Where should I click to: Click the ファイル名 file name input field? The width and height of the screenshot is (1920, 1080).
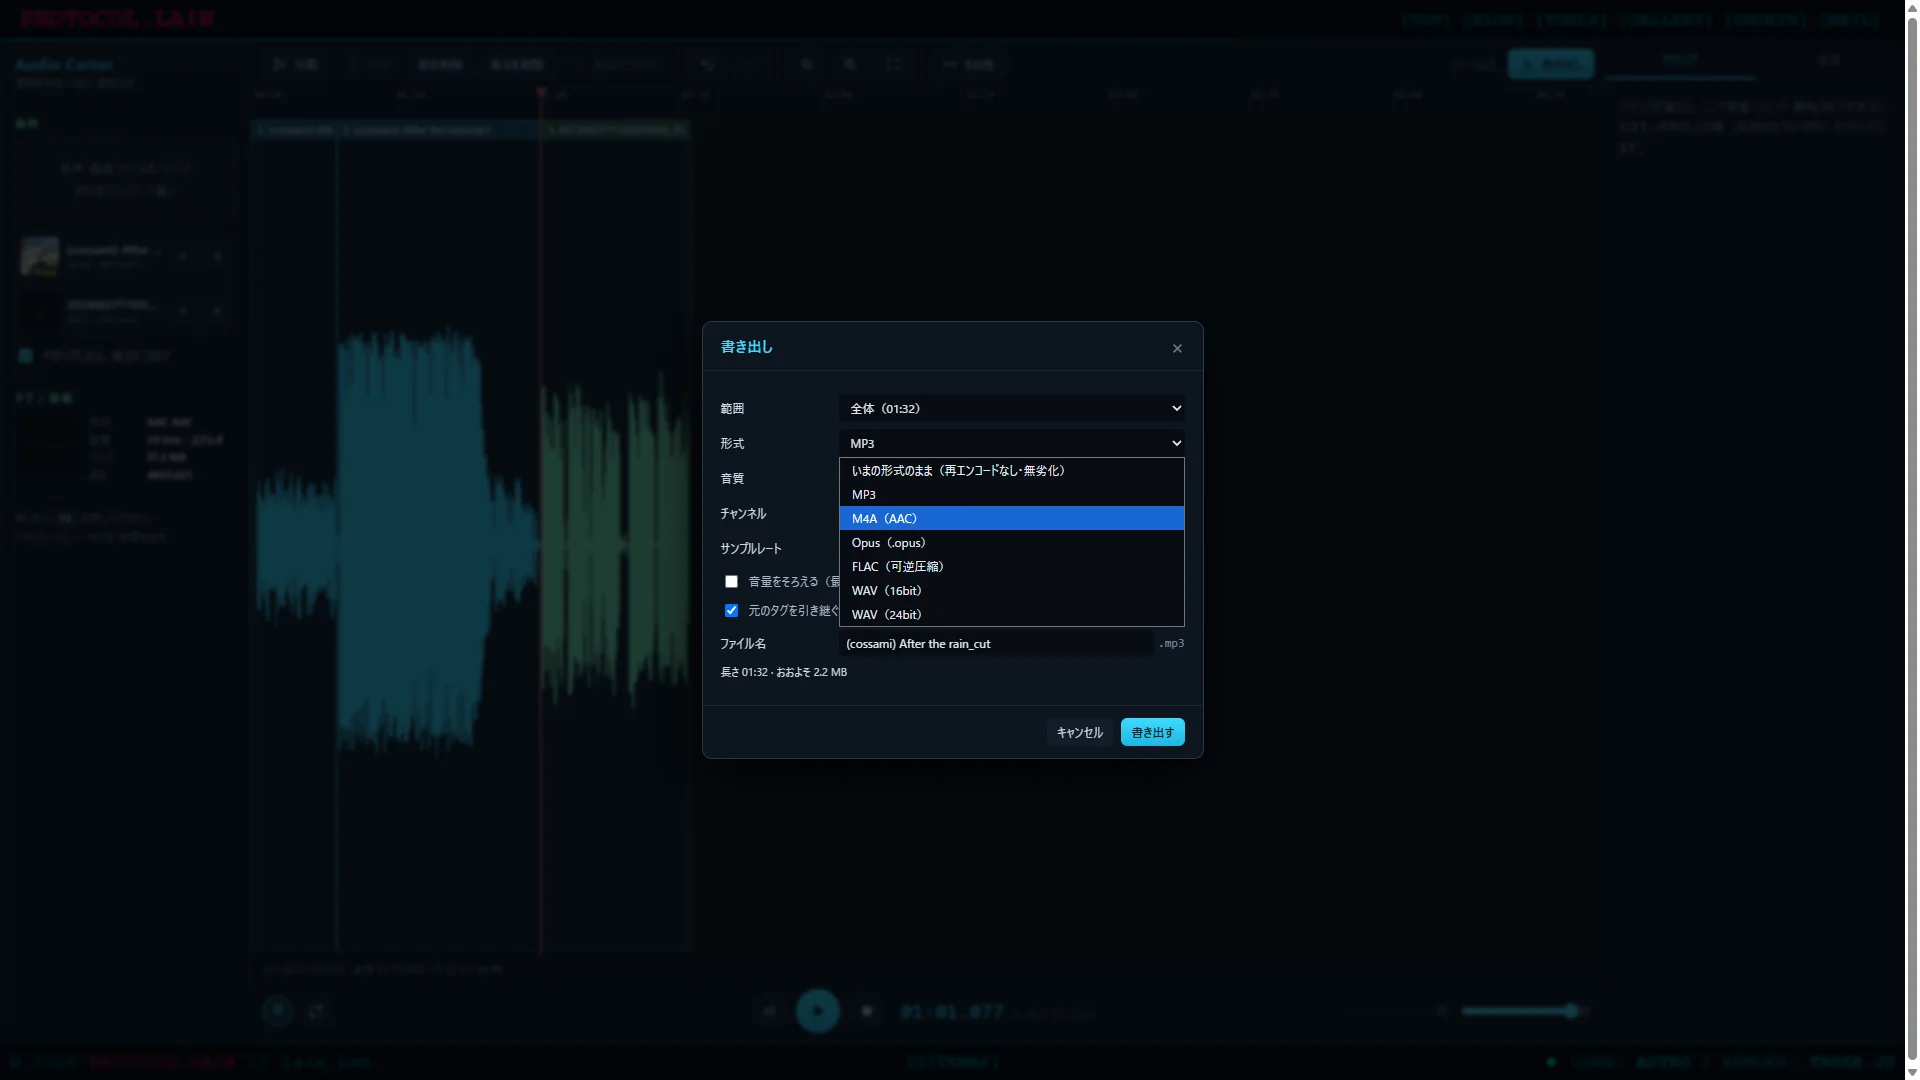coord(996,643)
